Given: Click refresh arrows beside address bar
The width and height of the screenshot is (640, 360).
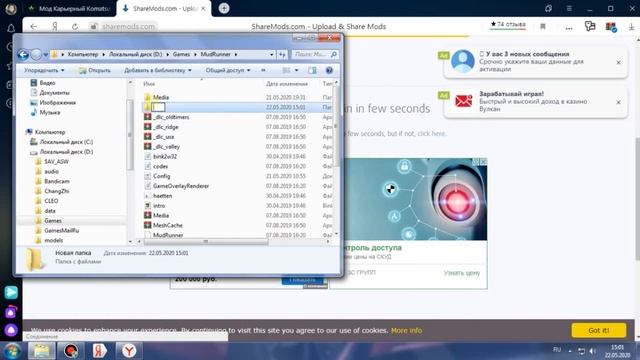Looking at the screenshot, I should (282, 54).
